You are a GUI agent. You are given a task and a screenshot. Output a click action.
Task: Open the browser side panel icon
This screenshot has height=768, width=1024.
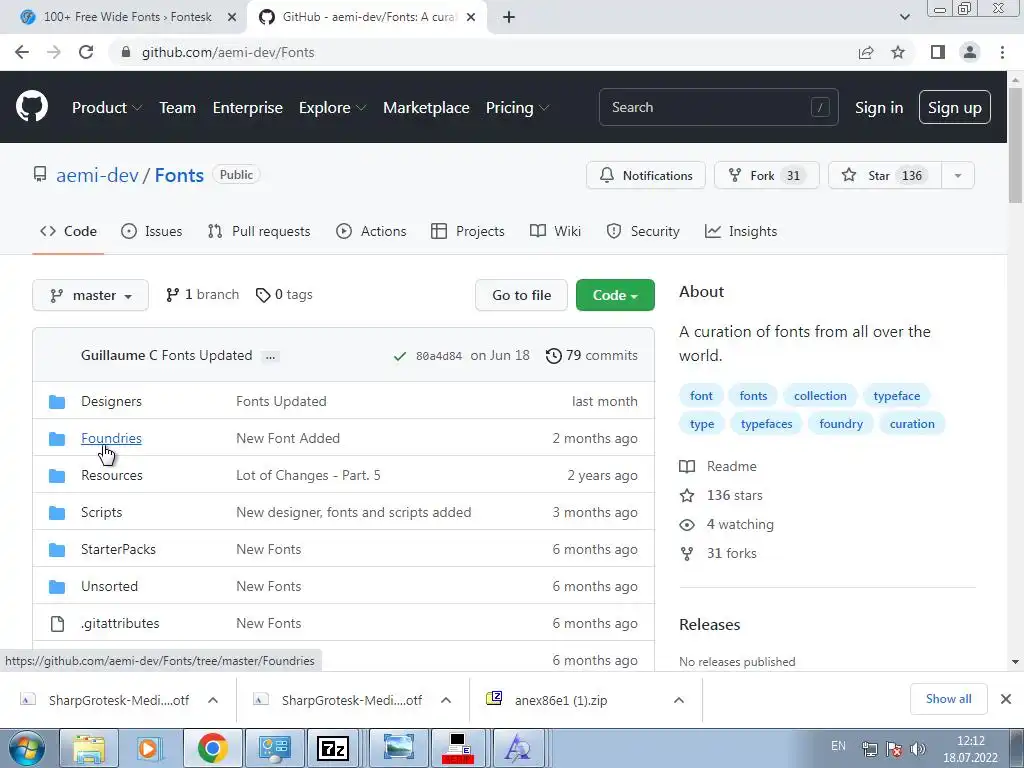pos(938,52)
